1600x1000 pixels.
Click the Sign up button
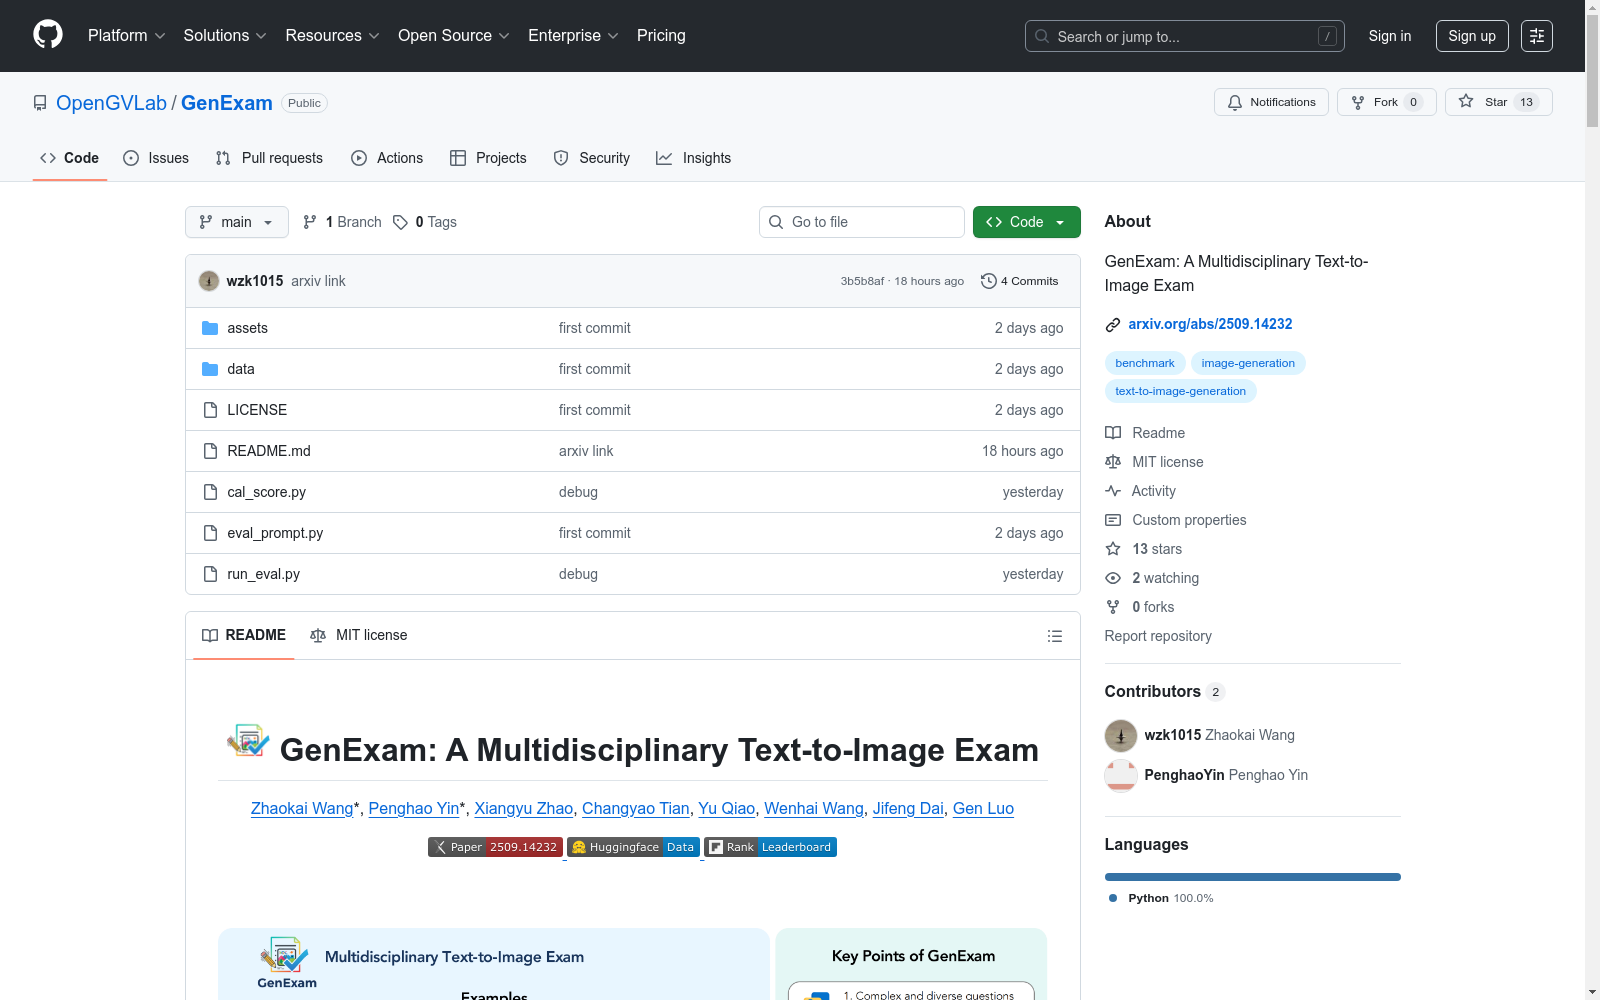tap(1472, 36)
